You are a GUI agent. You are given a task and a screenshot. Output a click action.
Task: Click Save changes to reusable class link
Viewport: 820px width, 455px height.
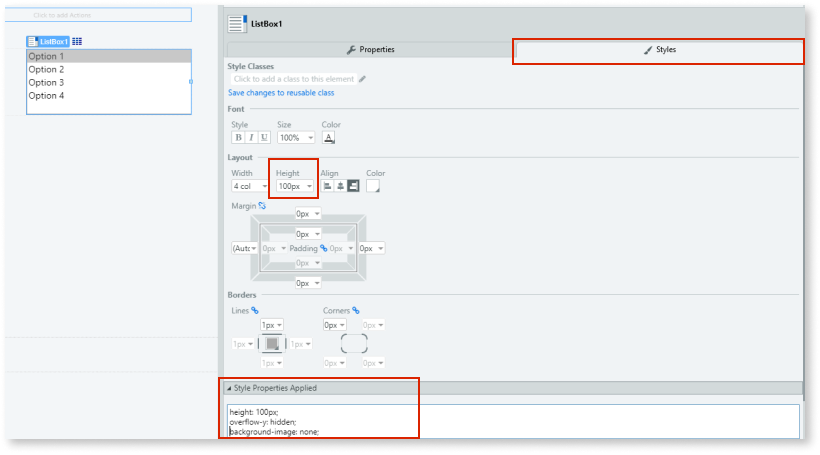click(x=281, y=93)
